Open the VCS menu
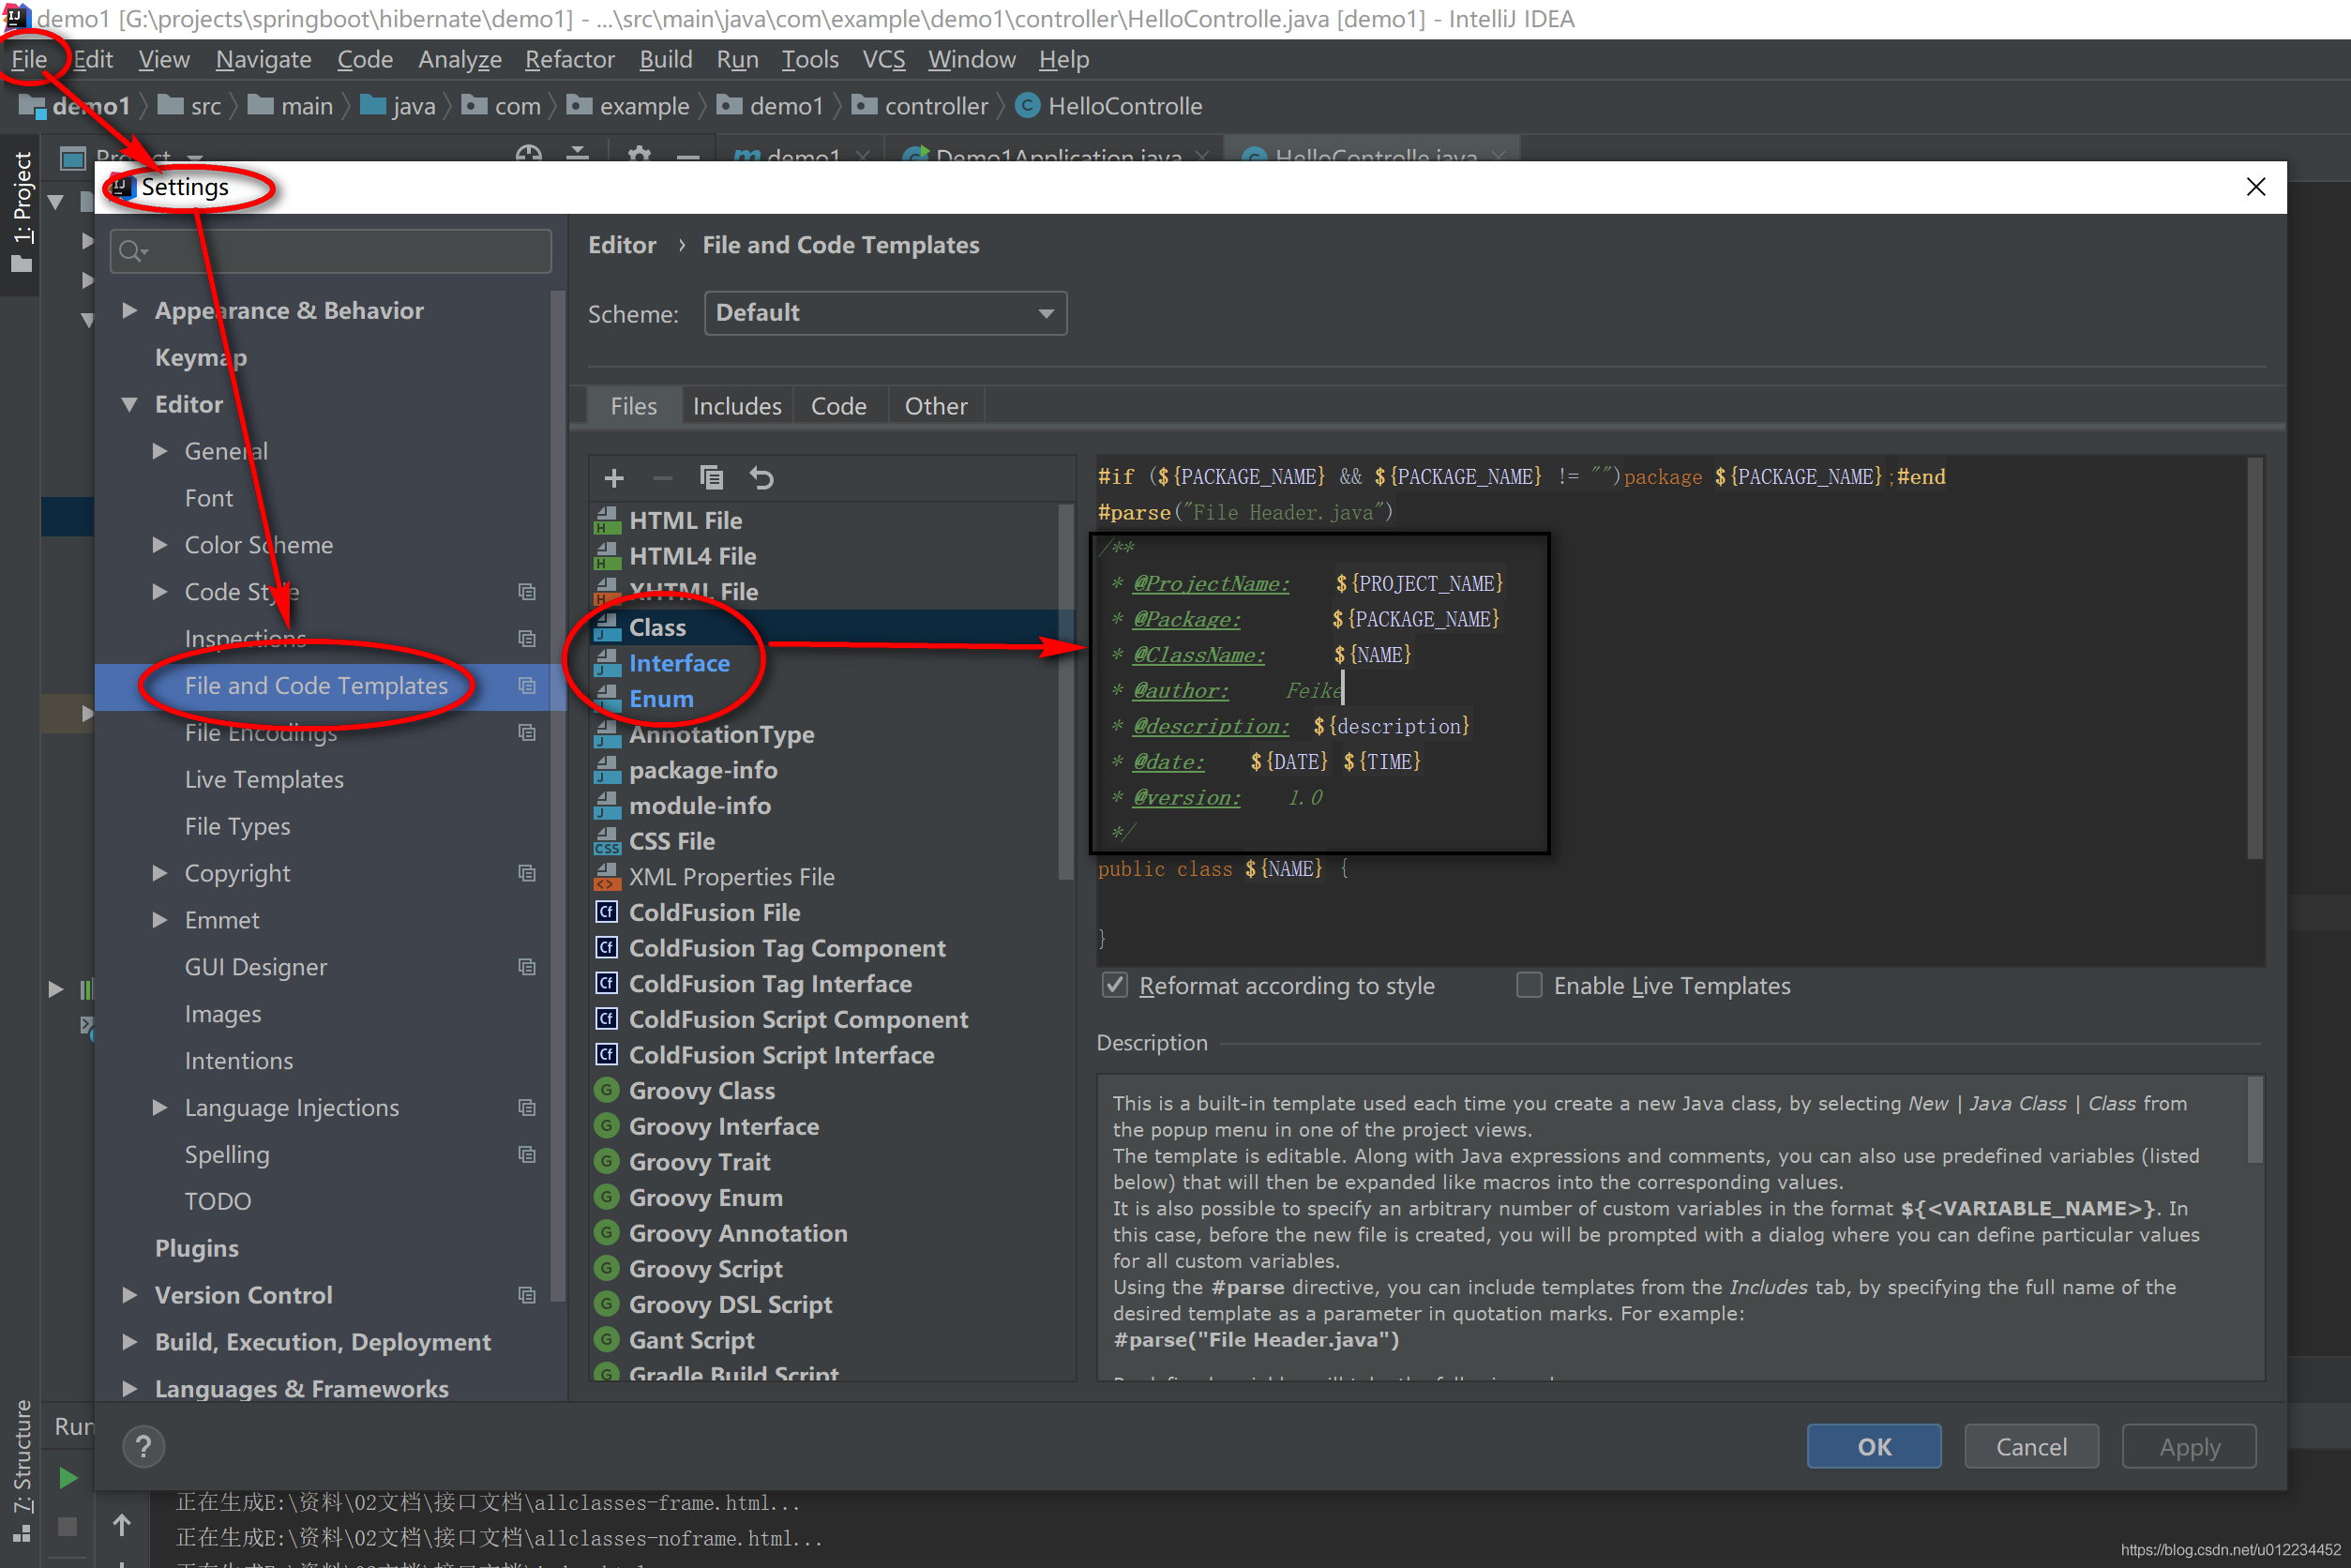Viewport: 2351px width, 1568px height. (x=884, y=59)
